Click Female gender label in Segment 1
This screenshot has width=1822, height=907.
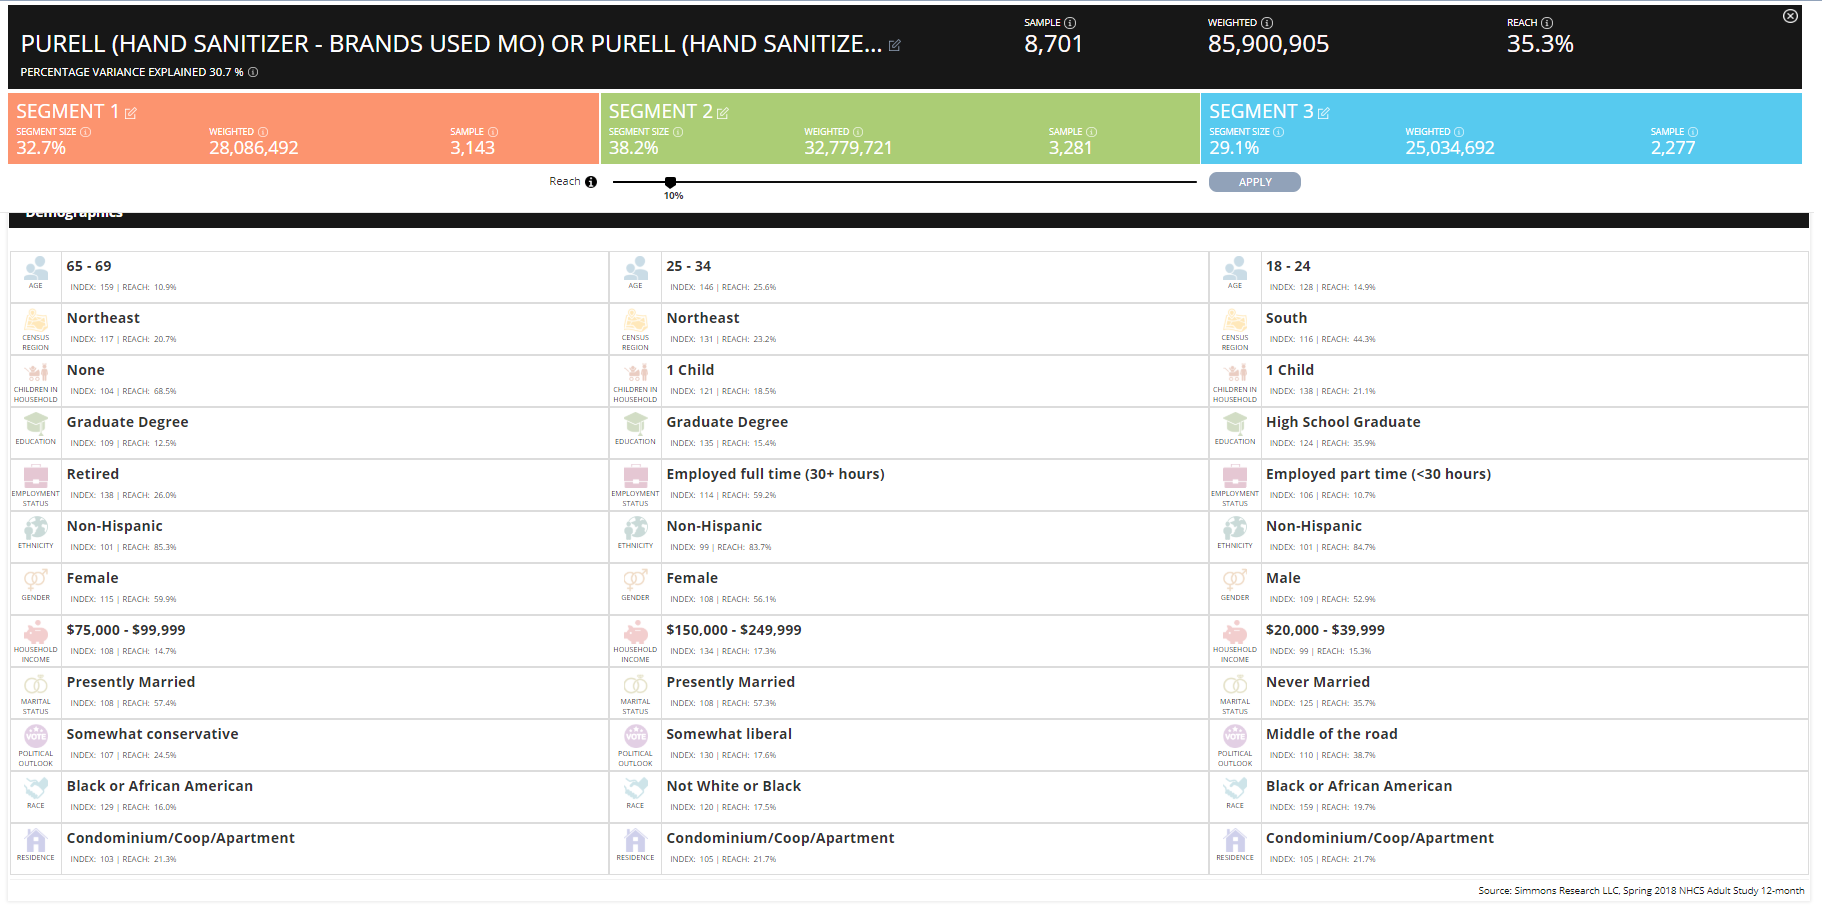(x=92, y=578)
